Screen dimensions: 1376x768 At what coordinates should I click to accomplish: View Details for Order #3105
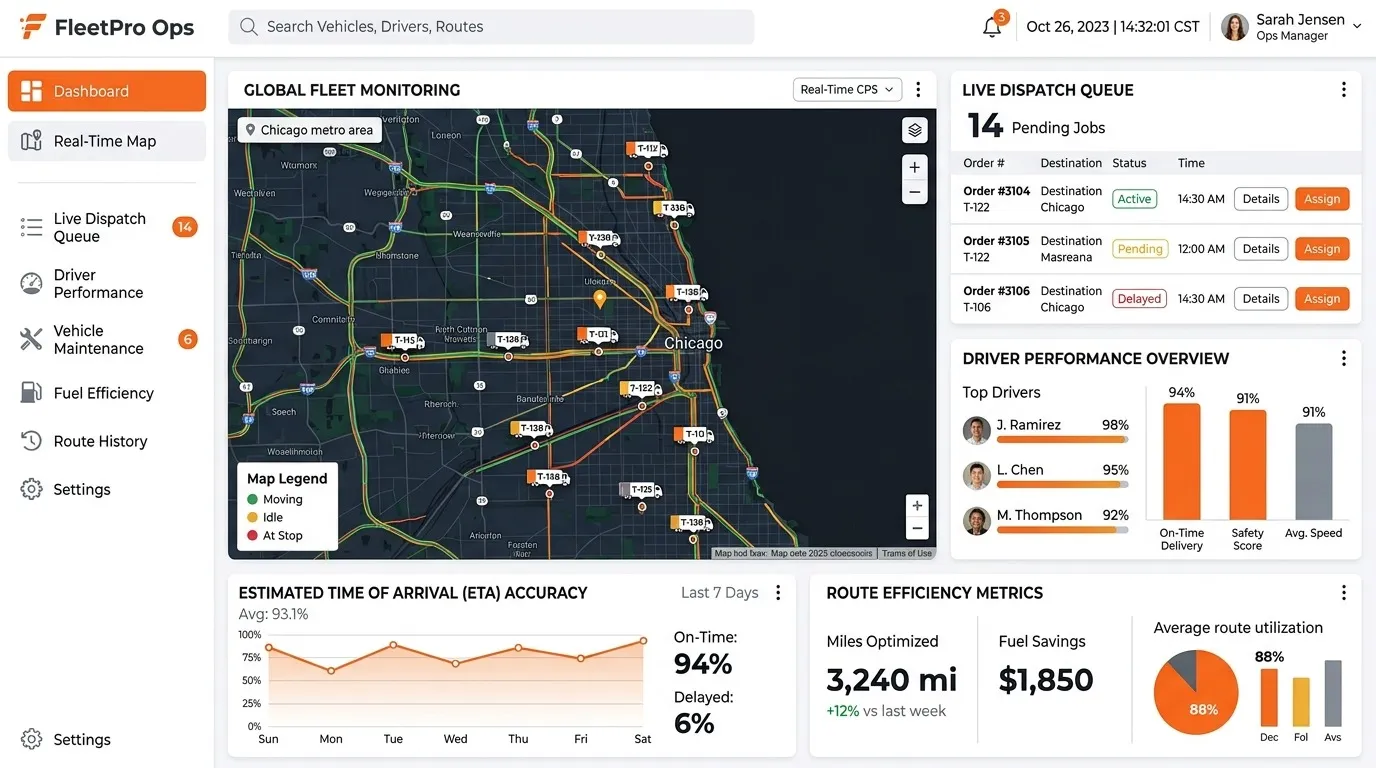pos(1261,249)
